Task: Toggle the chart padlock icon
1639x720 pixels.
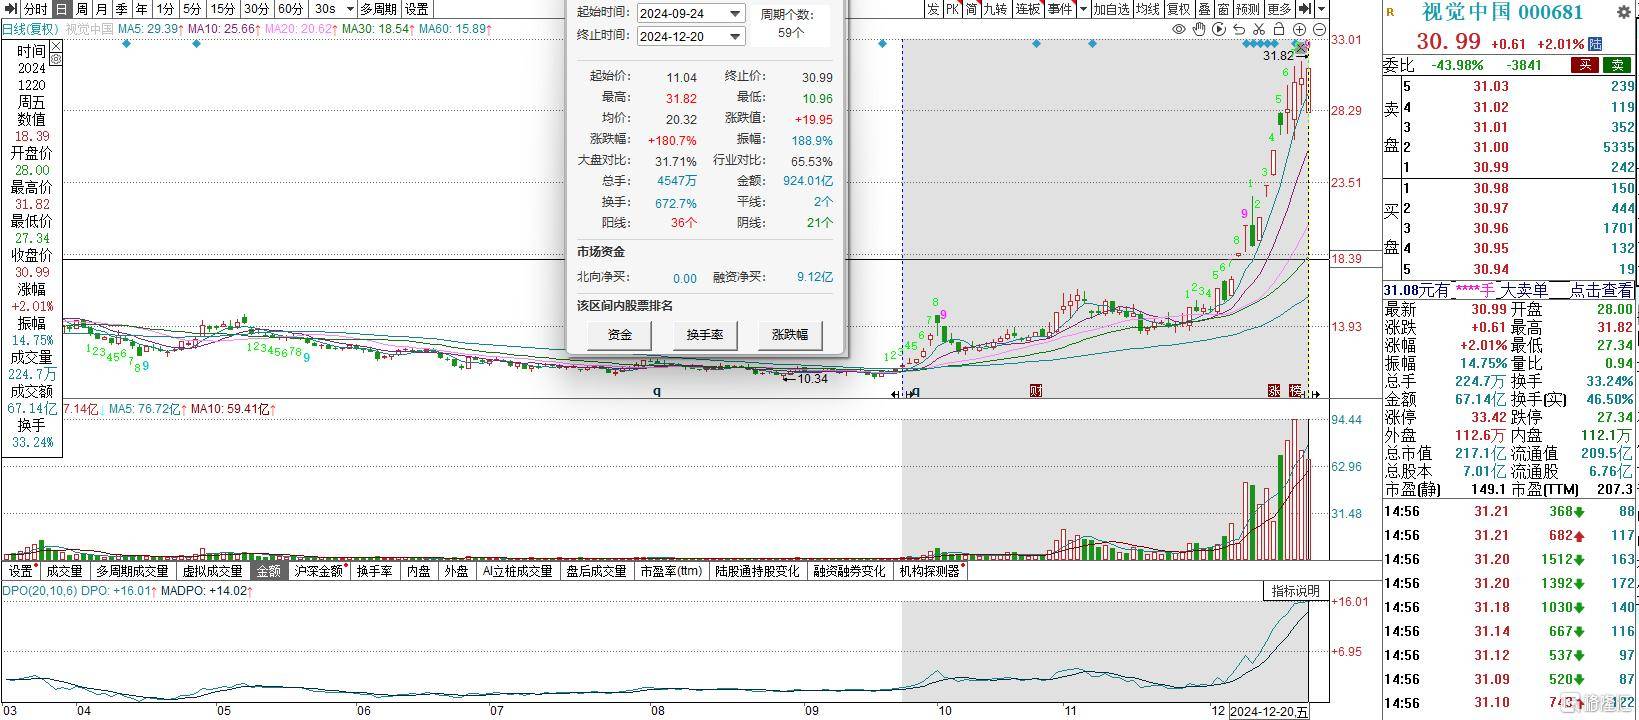Action: point(1280,29)
